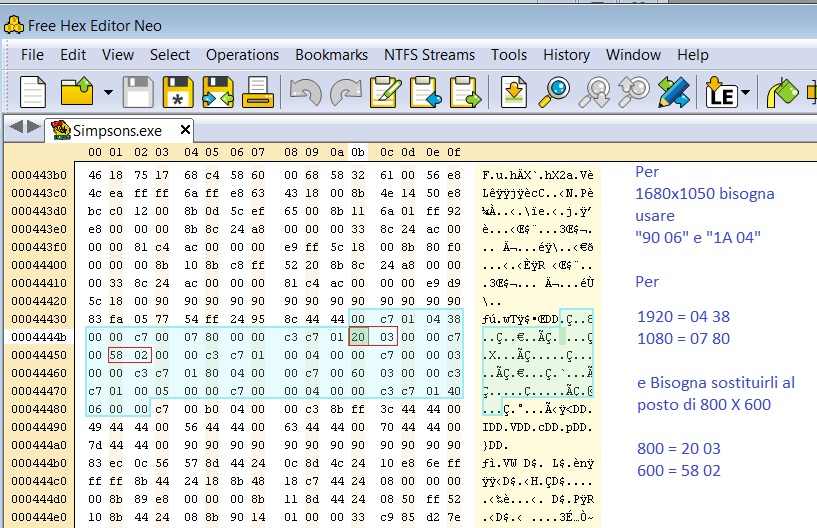Click column header 00
This screenshot has height=528, width=817.
pyautogui.click(x=95, y=152)
